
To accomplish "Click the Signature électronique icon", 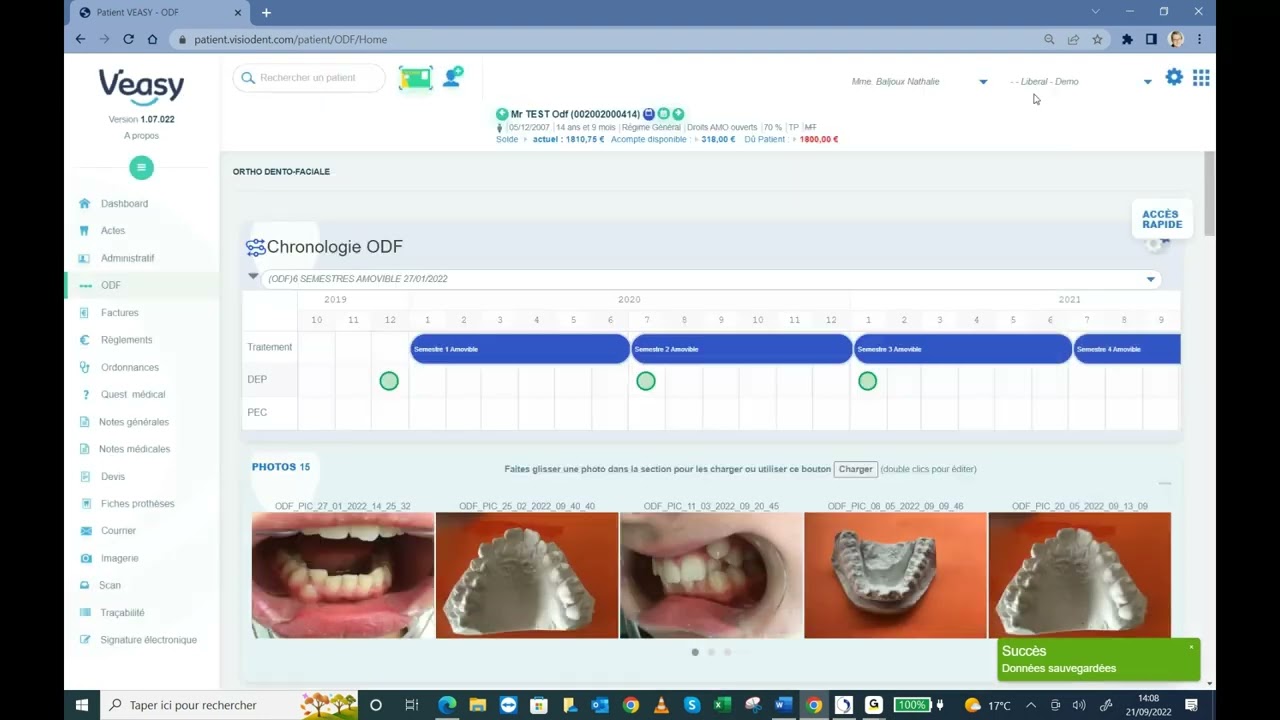I will [85, 640].
